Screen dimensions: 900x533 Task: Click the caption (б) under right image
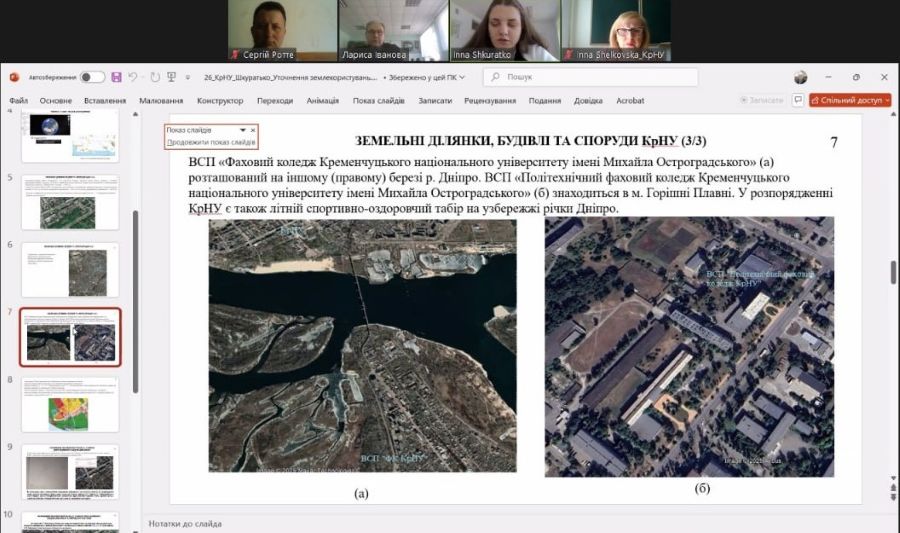tap(703, 489)
